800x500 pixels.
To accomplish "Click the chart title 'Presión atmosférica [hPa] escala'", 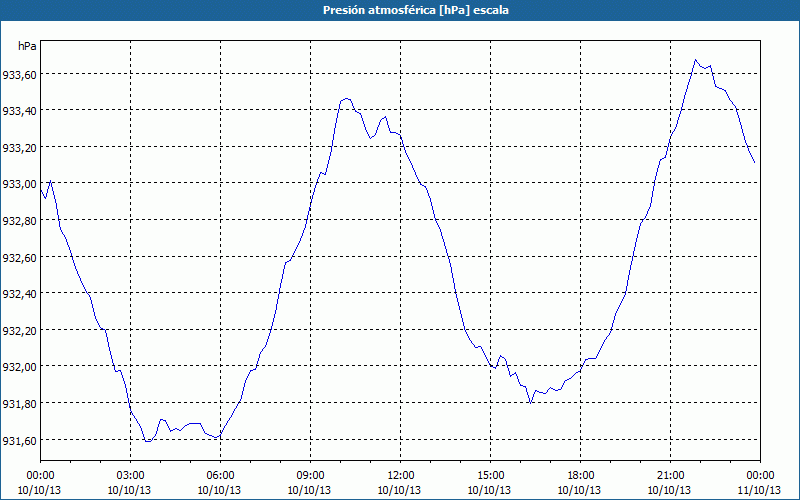I will click(416, 10).
